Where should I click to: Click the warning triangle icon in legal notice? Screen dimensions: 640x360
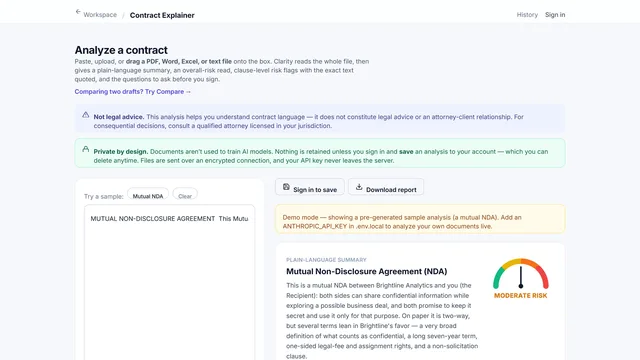[85, 115]
